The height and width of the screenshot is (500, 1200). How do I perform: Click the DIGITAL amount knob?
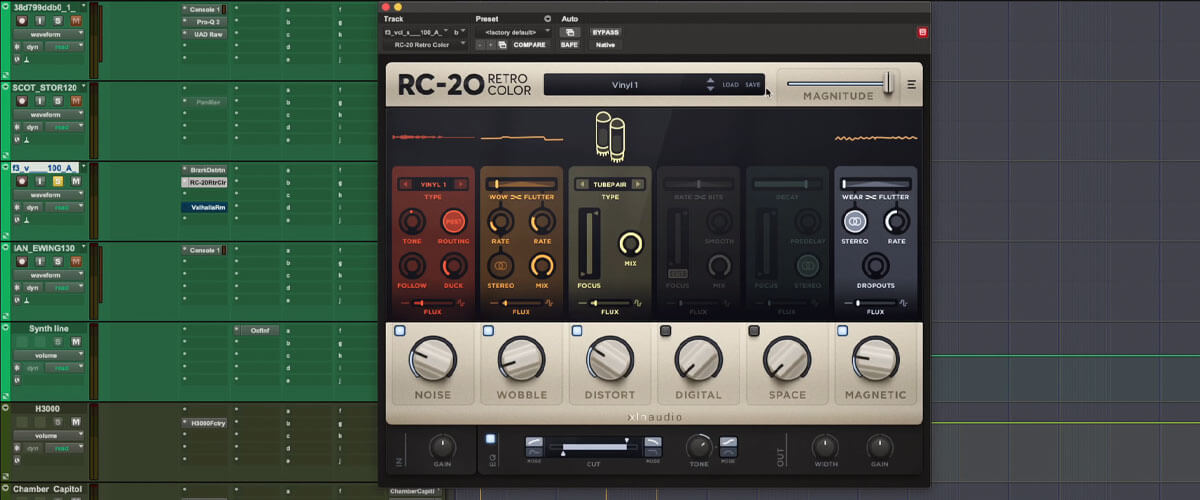698,359
